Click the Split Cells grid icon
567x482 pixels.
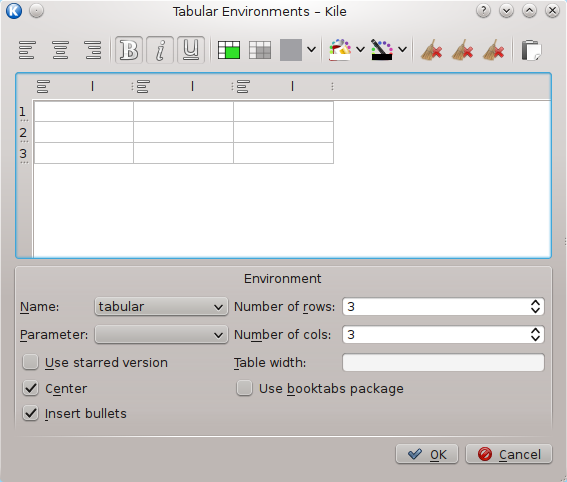(260, 50)
